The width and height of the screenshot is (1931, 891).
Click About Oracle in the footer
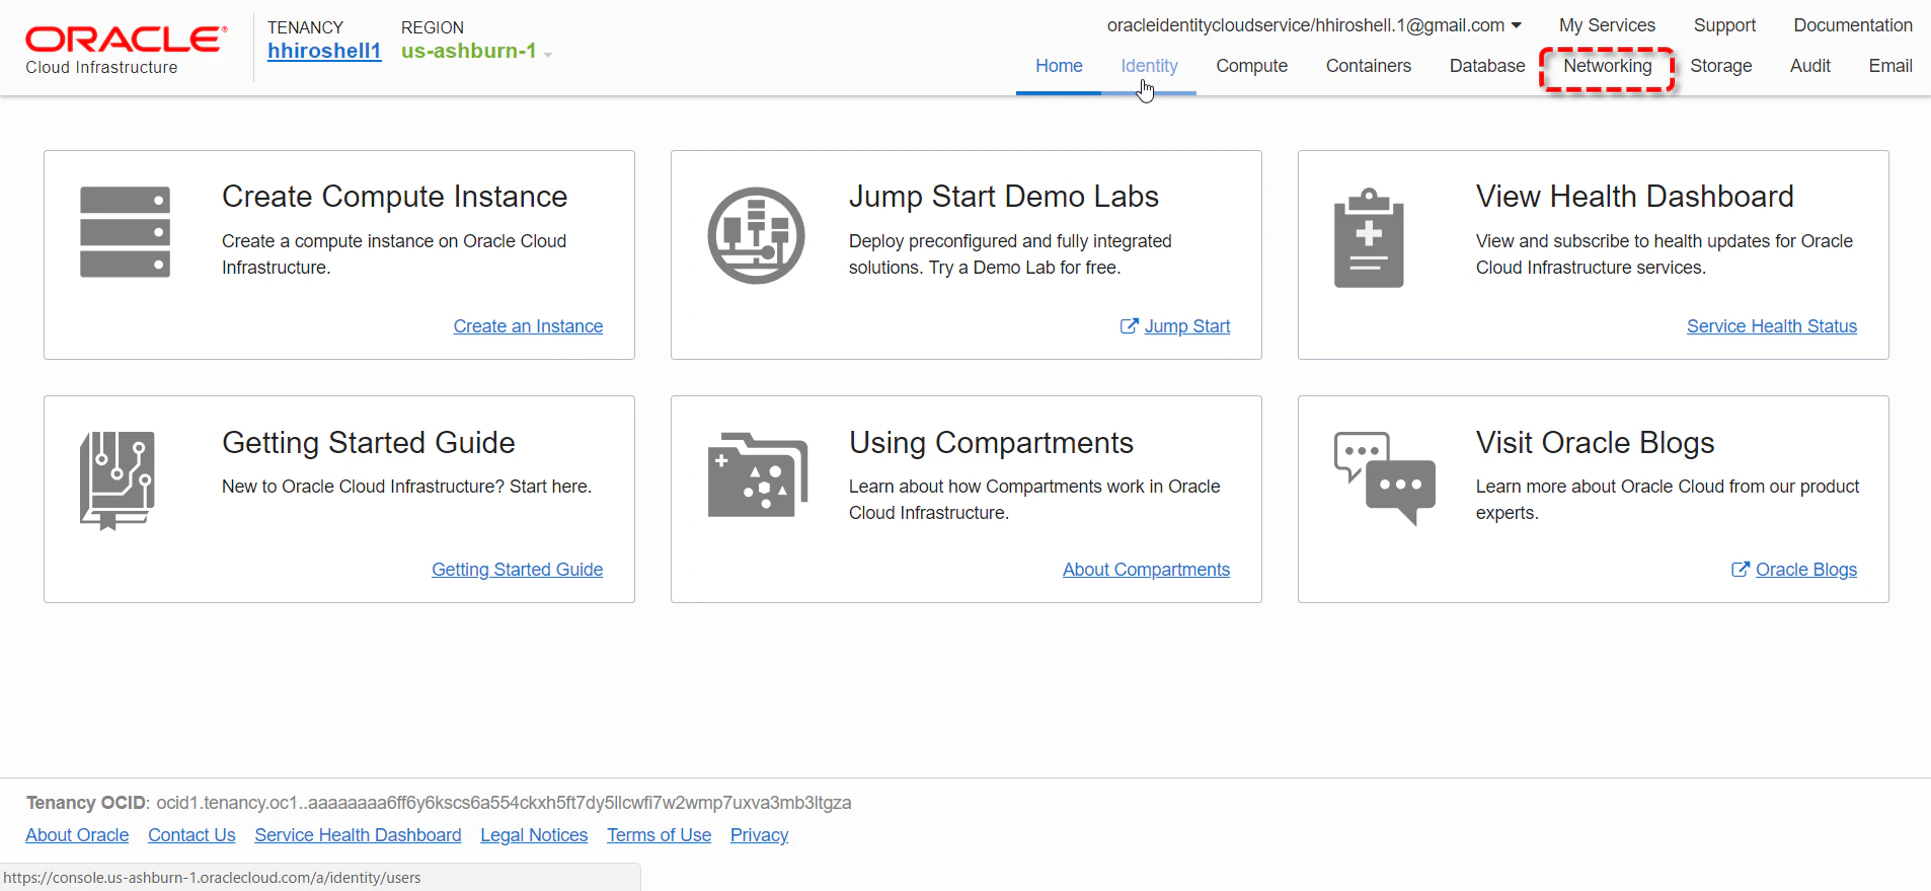[x=77, y=835]
